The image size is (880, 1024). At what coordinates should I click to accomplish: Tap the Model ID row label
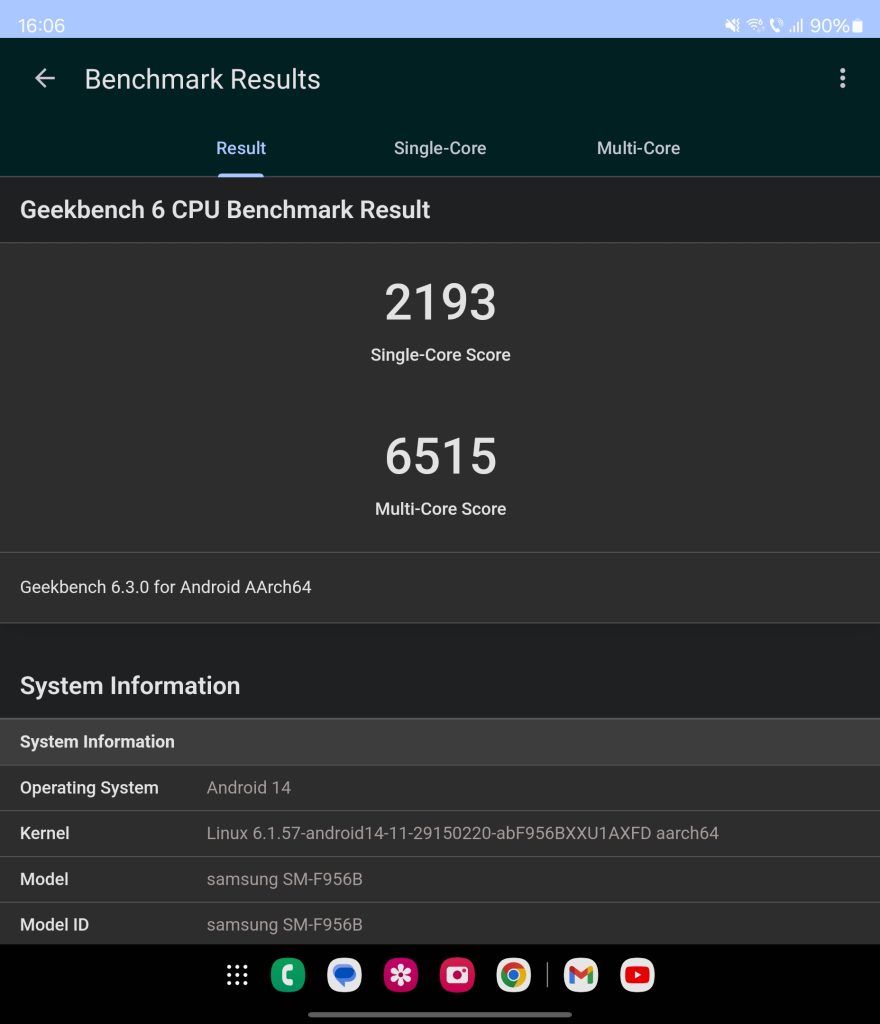[x=54, y=925]
